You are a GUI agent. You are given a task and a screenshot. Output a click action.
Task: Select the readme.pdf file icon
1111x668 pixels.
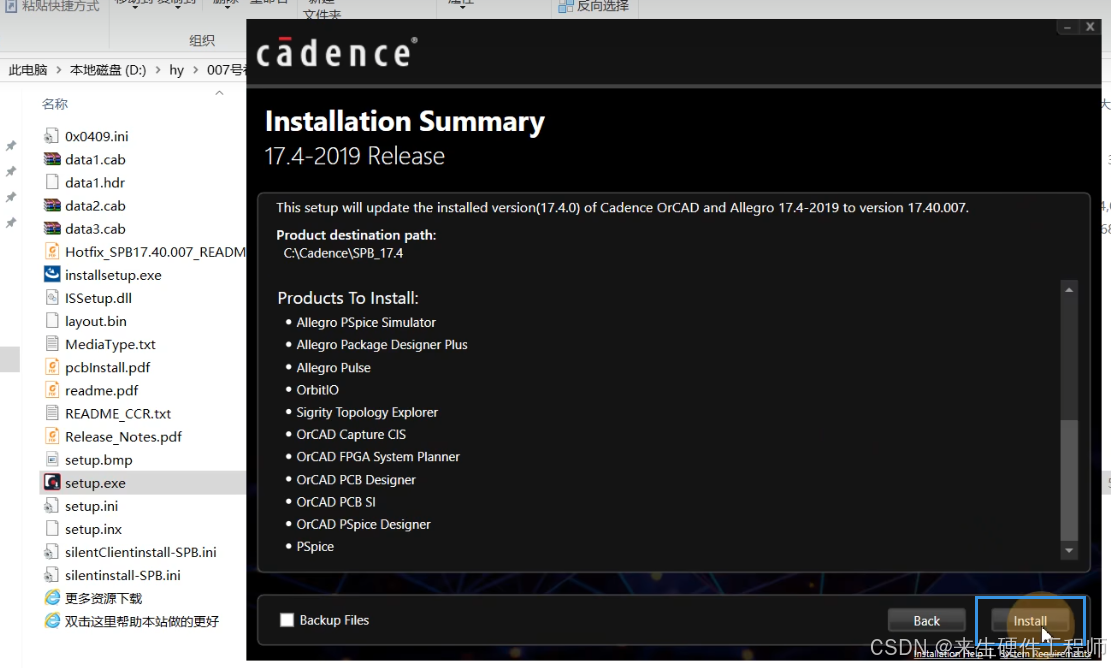[x=52, y=390]
